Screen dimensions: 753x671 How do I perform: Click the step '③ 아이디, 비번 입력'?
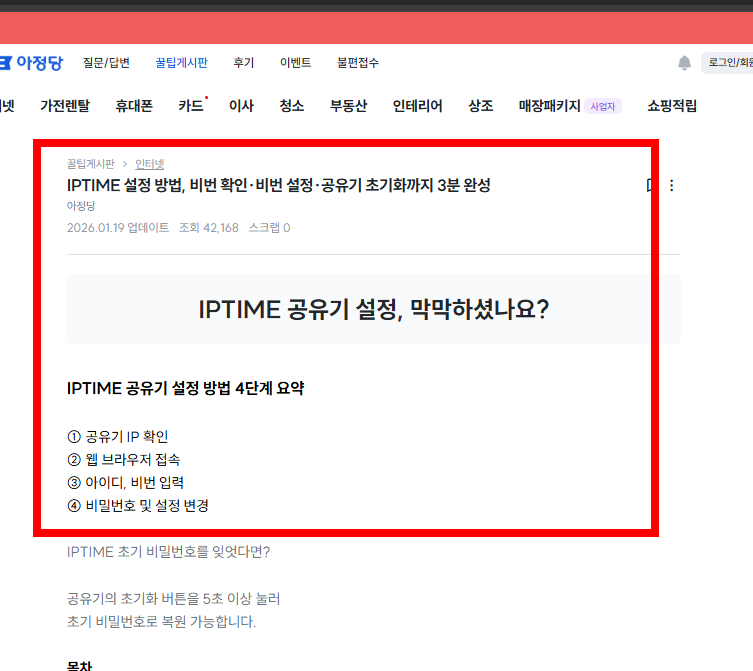tap(125, 482)
